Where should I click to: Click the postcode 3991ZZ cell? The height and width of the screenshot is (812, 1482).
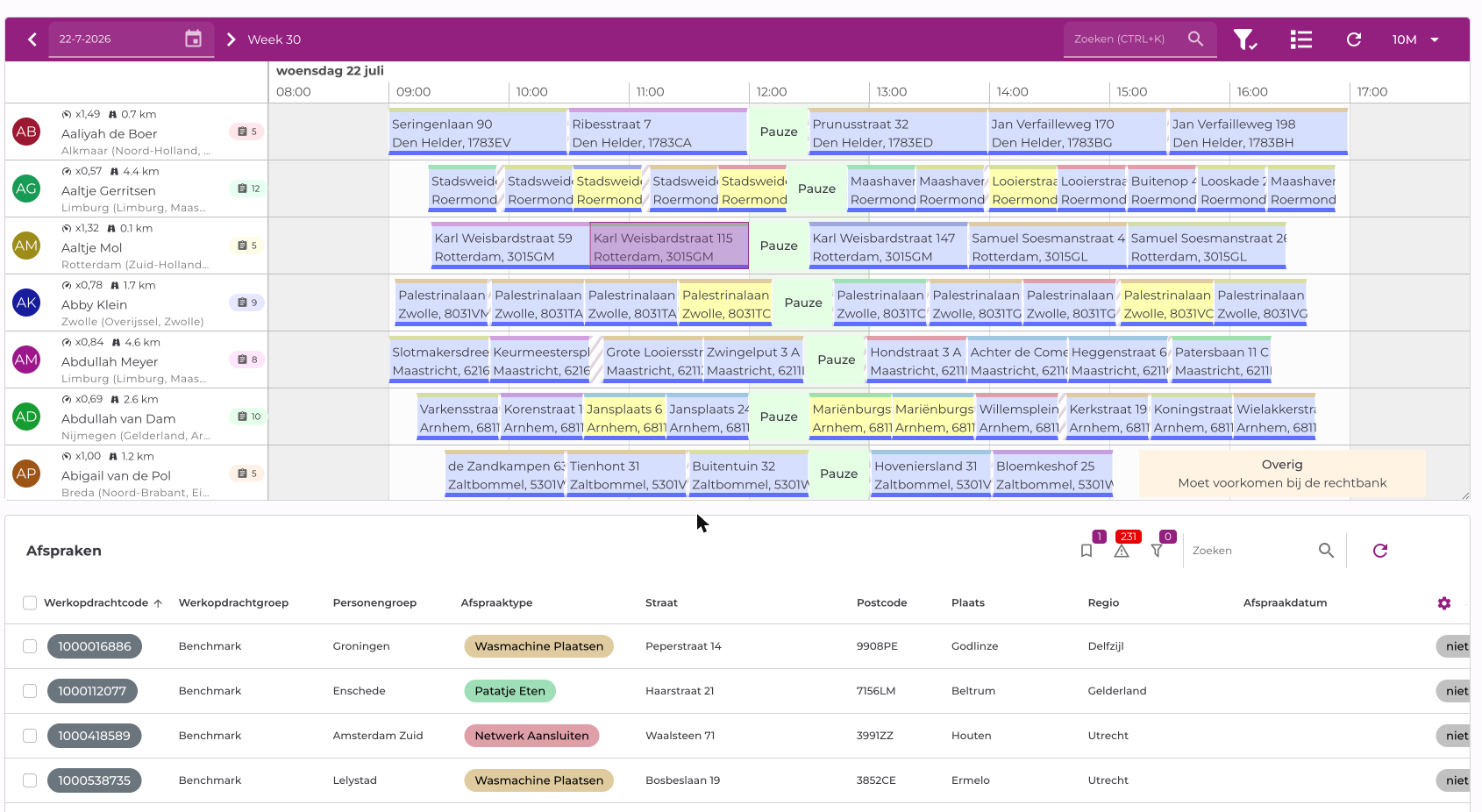[877, 736]
